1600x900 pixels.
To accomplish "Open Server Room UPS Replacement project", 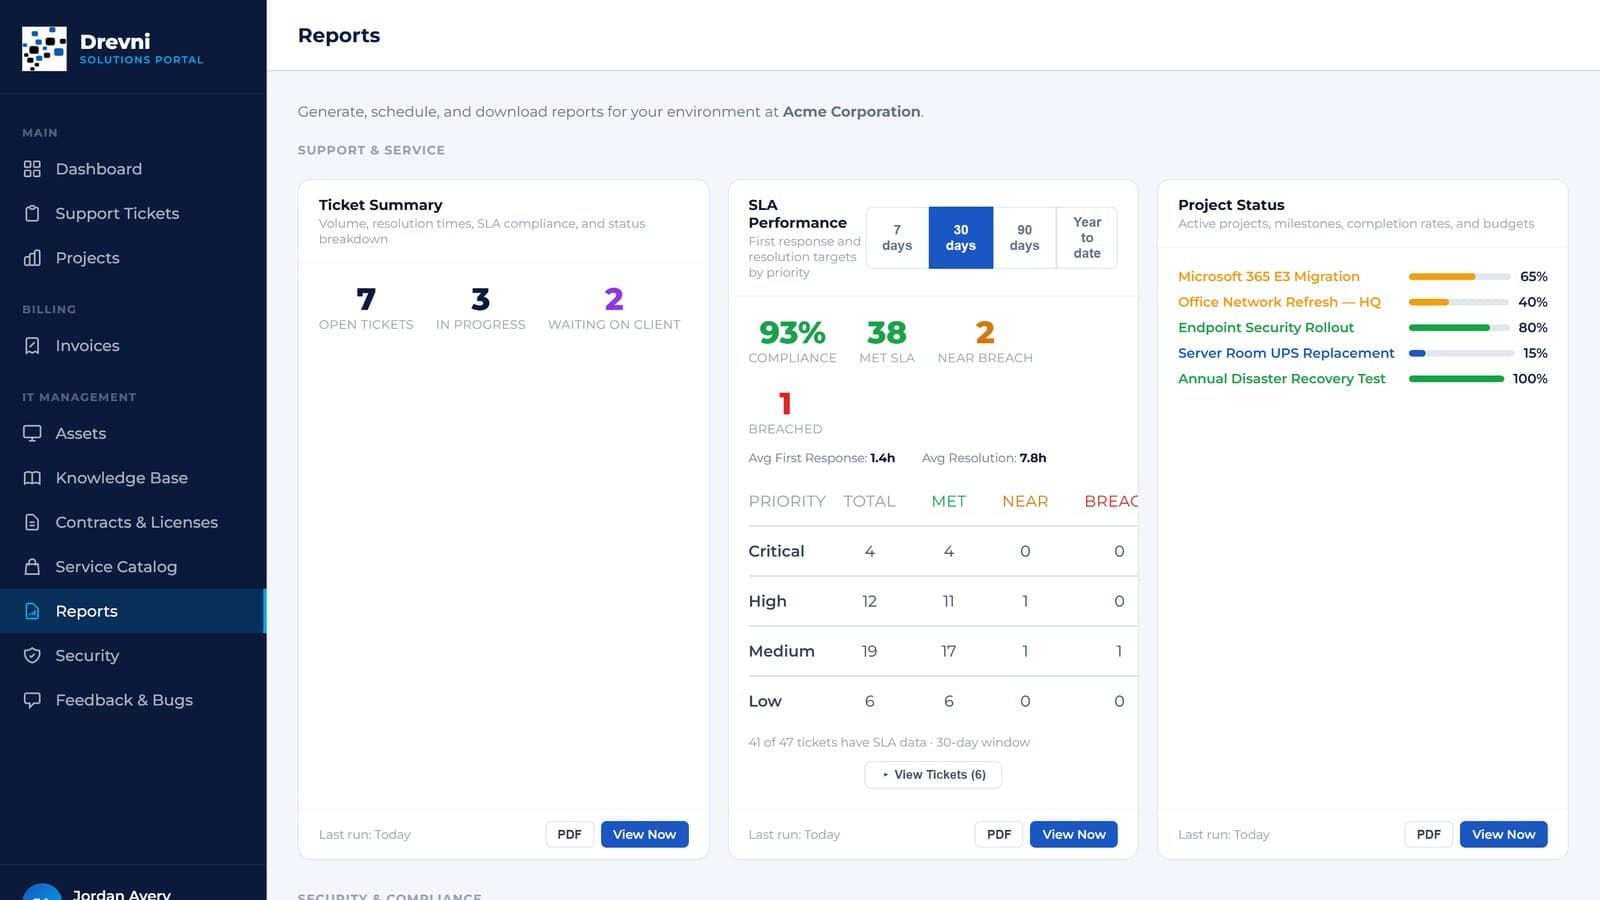I will tap(1286, 353).
